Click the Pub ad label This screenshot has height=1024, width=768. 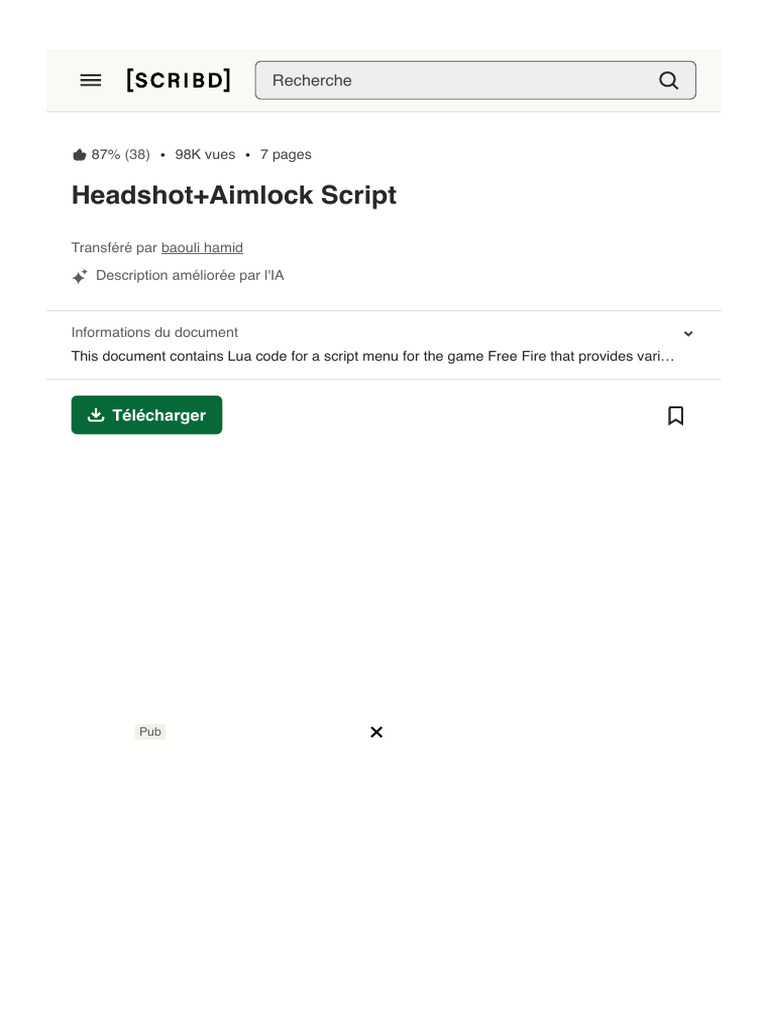point(150,731)
